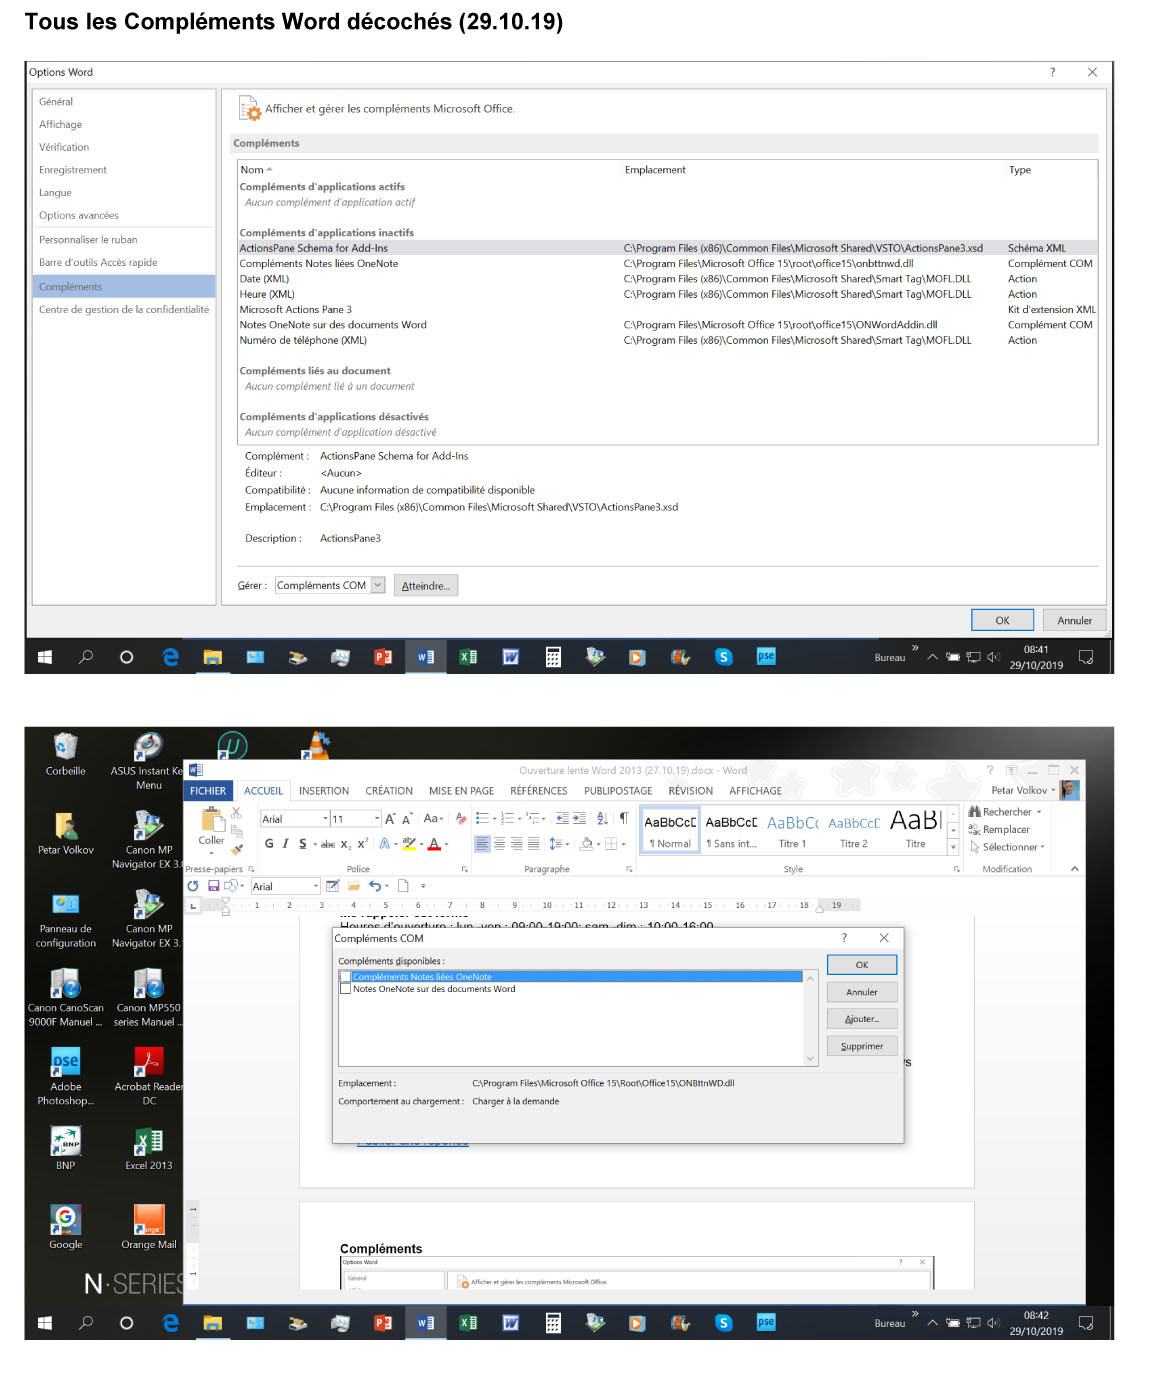Open the Google desktop shortcut

[66, 1226]
